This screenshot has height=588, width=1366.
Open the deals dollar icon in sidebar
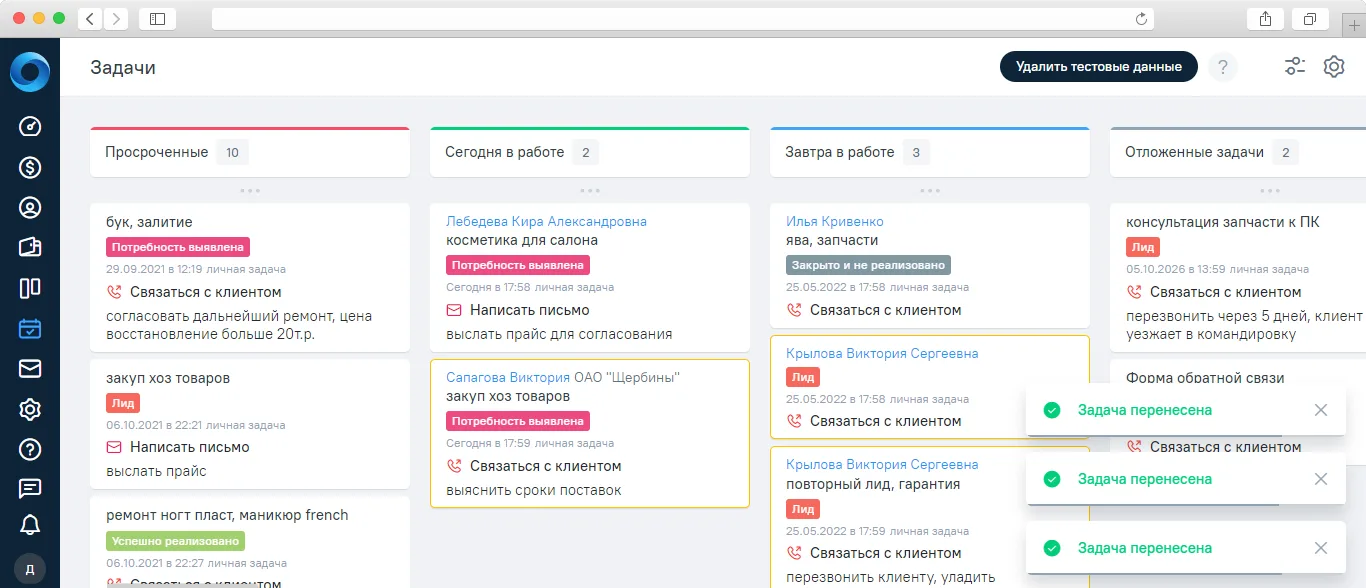point(30,167)
